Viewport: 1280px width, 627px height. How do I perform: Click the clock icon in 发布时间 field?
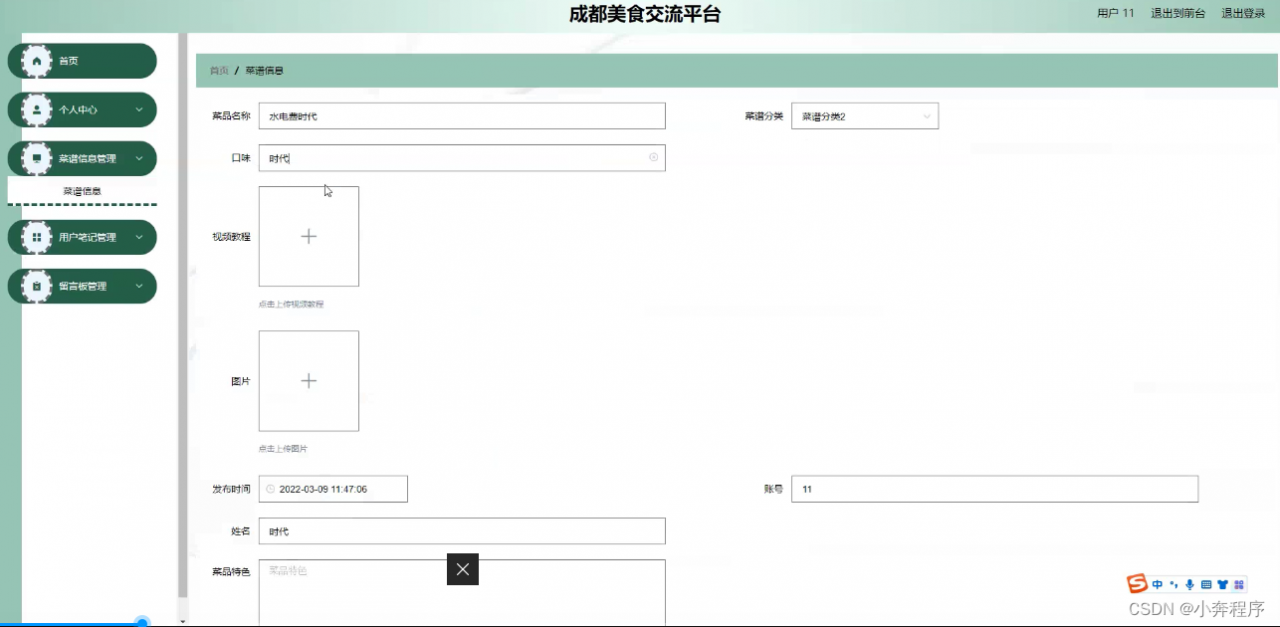point(269,488)
